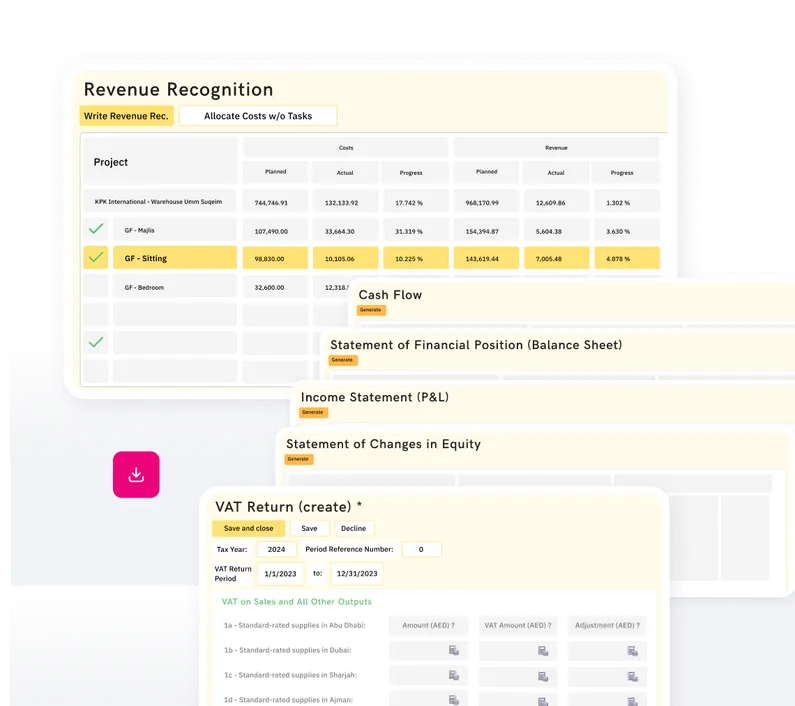This screenshot has width=795, height=706.
Task: Click the highlighted cell 98,830.00
Action: click(275, 258)
